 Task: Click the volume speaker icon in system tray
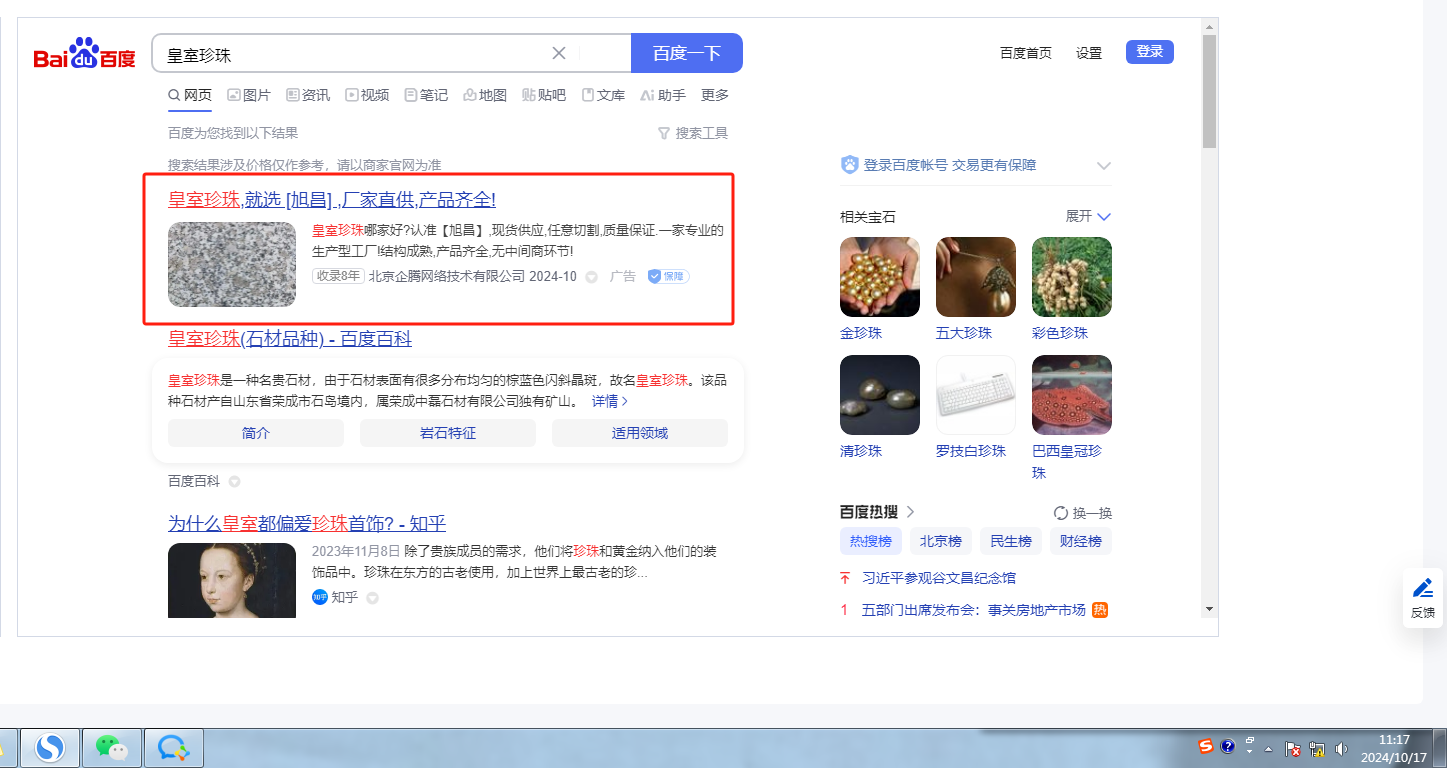point(1341,748)
